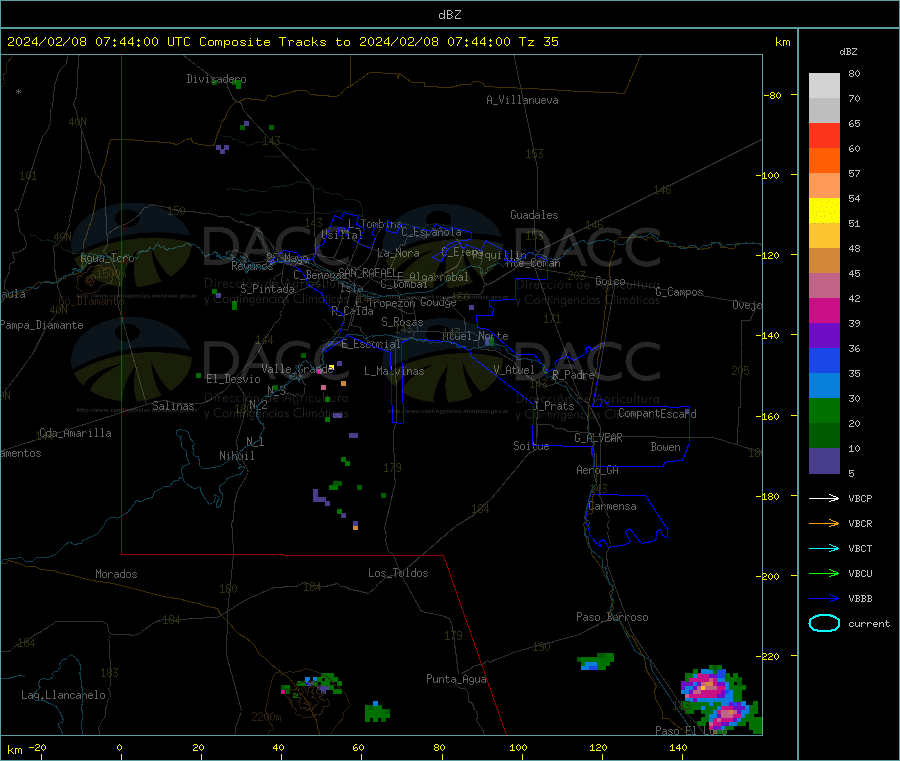This screenshot has height=761, width=900.
Task: Click the G_ALVEAR map label
Action: 598,438
